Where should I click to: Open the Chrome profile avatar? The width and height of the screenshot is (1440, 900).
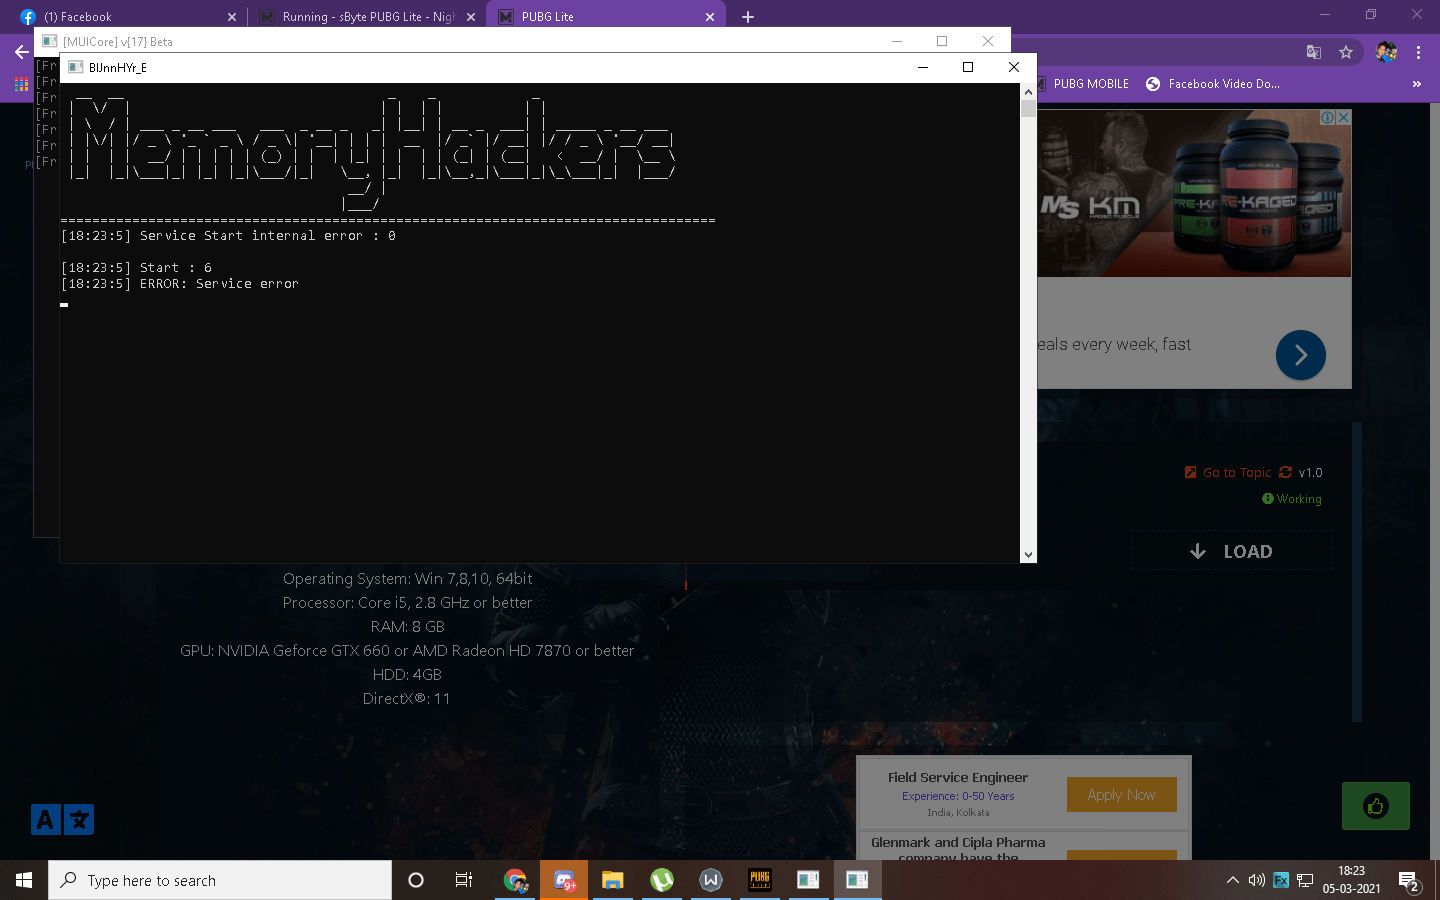(x=1386, y=52)
